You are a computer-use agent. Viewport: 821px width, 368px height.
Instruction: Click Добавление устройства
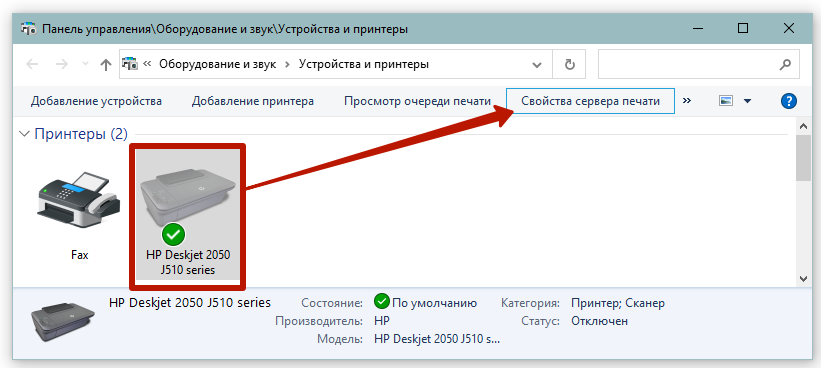(96, 101)
